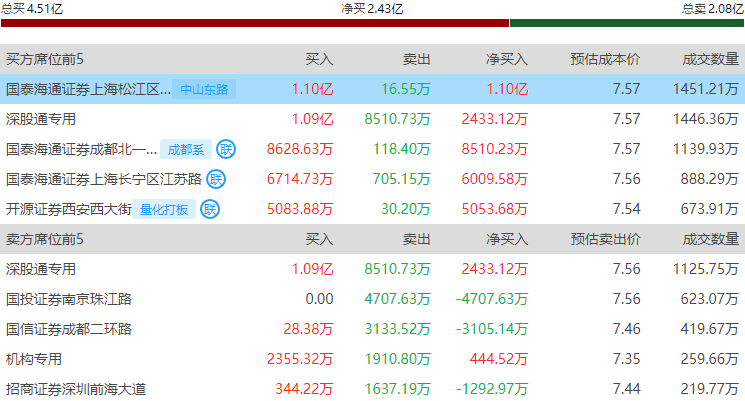Open 国泰海通证券上海长宁区江苏路 seat name

pos(104,179)
